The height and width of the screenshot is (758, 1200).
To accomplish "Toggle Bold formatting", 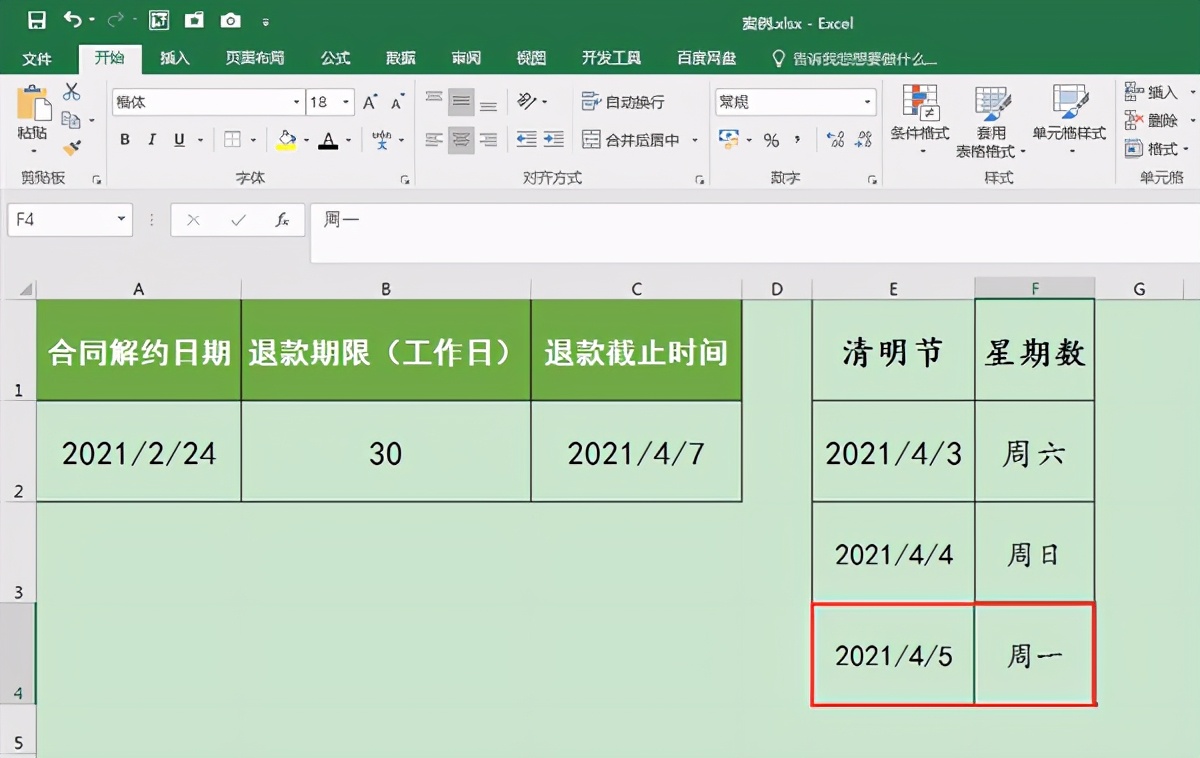I will pos(125,140).
